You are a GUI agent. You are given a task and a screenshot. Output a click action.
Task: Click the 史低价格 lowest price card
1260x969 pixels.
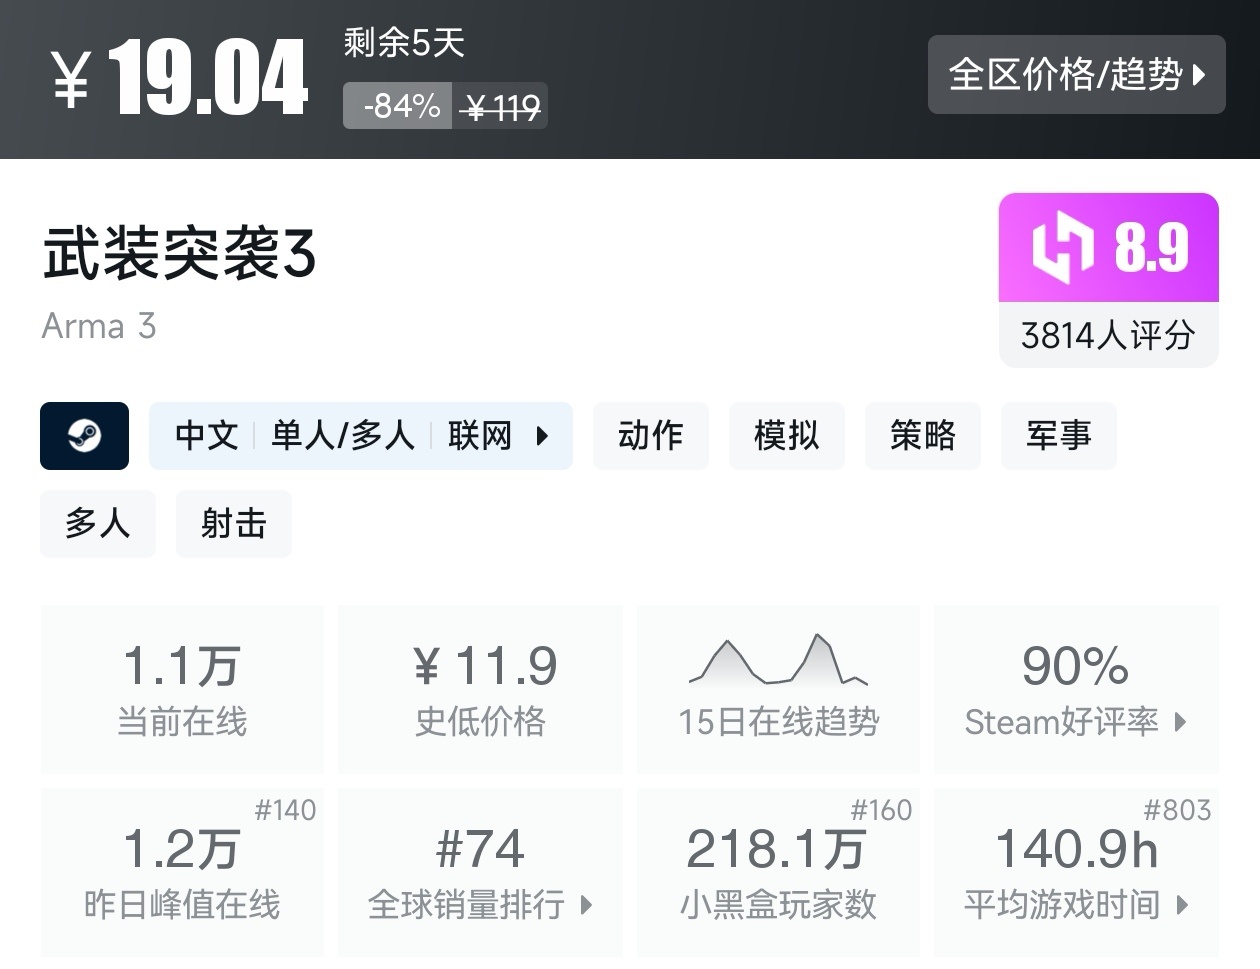click(480, 688)
